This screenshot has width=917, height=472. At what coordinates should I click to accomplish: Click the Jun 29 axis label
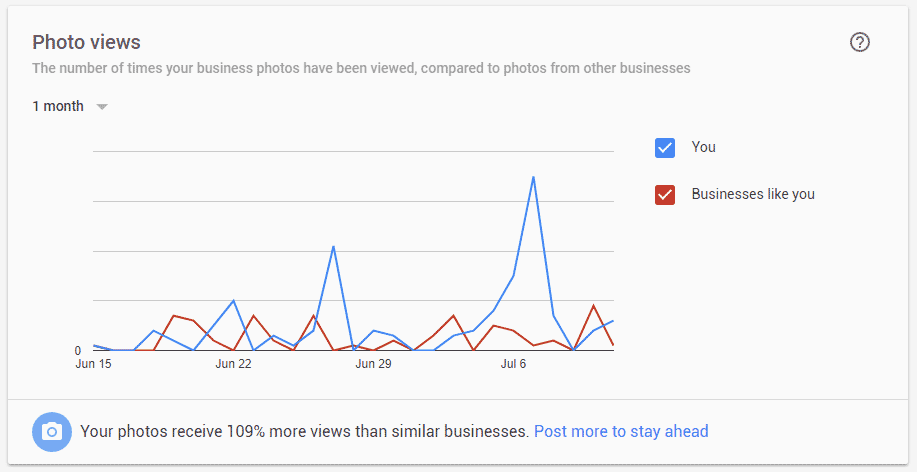(x=373, y=364)
